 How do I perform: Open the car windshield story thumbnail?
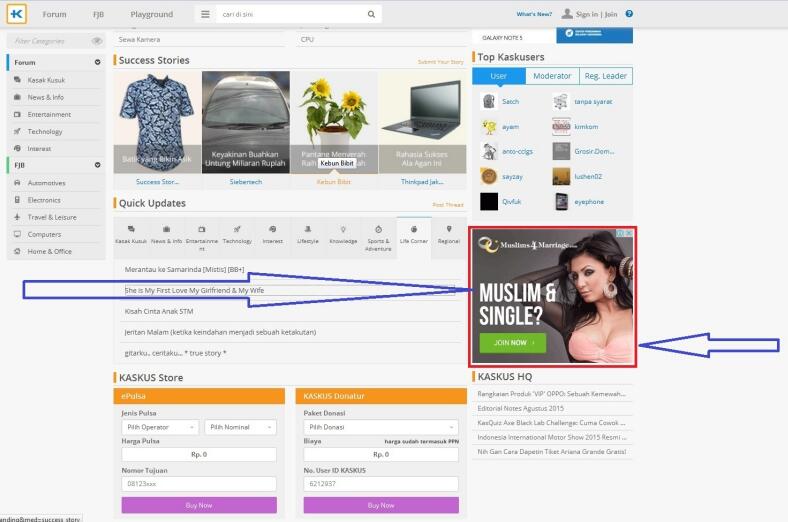246,122
